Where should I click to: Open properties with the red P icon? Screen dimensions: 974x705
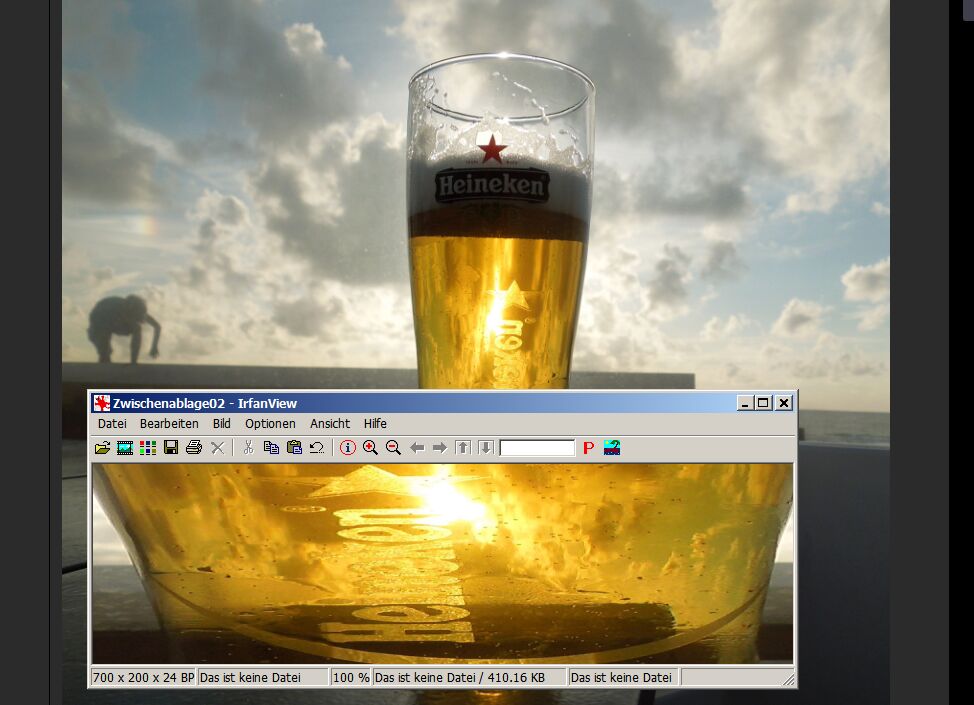coord(588,448)
